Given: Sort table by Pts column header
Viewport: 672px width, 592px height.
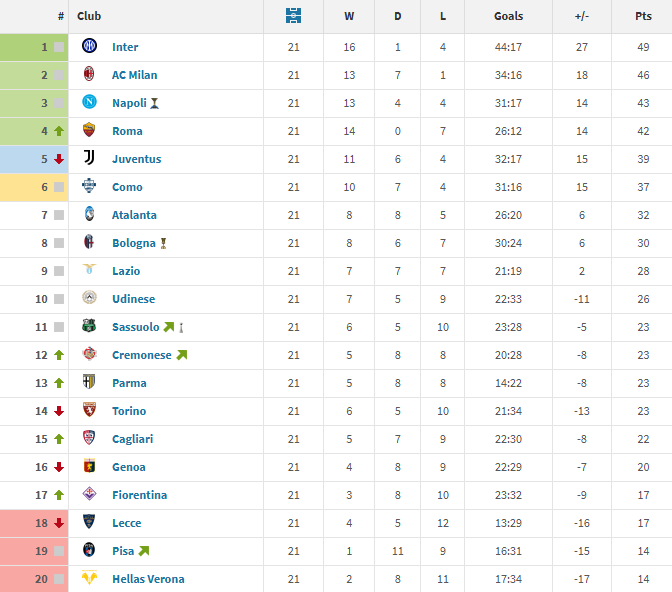Looking at the screenshot, I should pyautogui.click(x=643, y=16).
